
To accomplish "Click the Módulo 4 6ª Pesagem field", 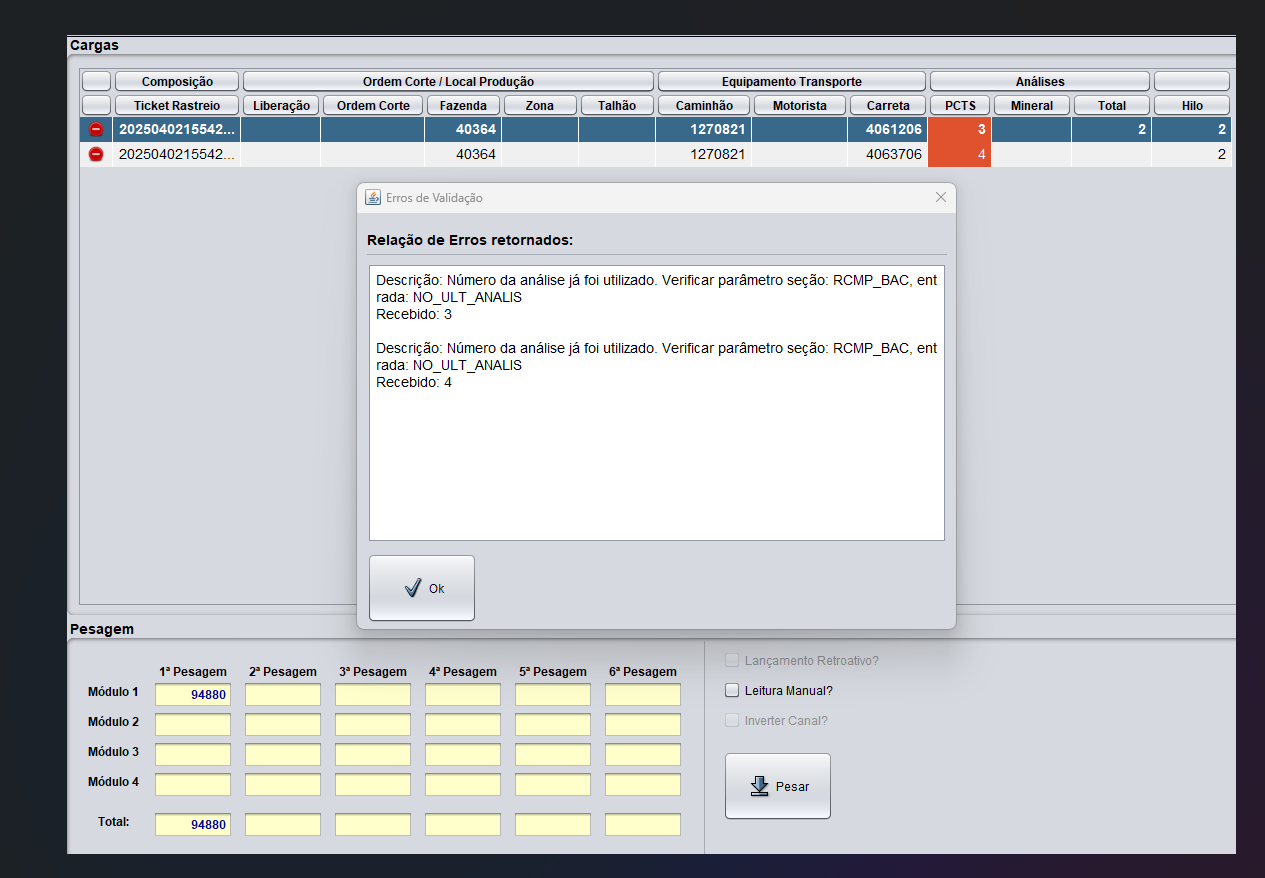I will coord(643,784).
